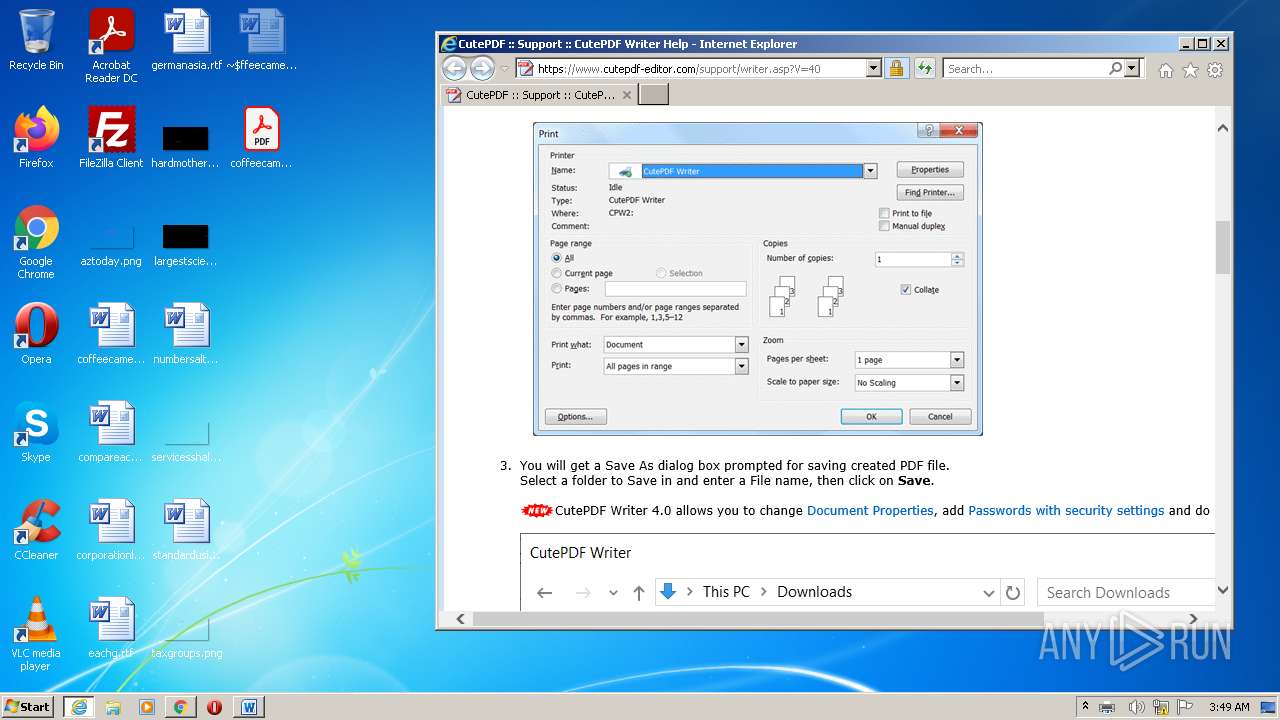The width and height of the screenshot is (1280, 720).
Task: Select Current page radio button
Action: [x=557, y=273]
